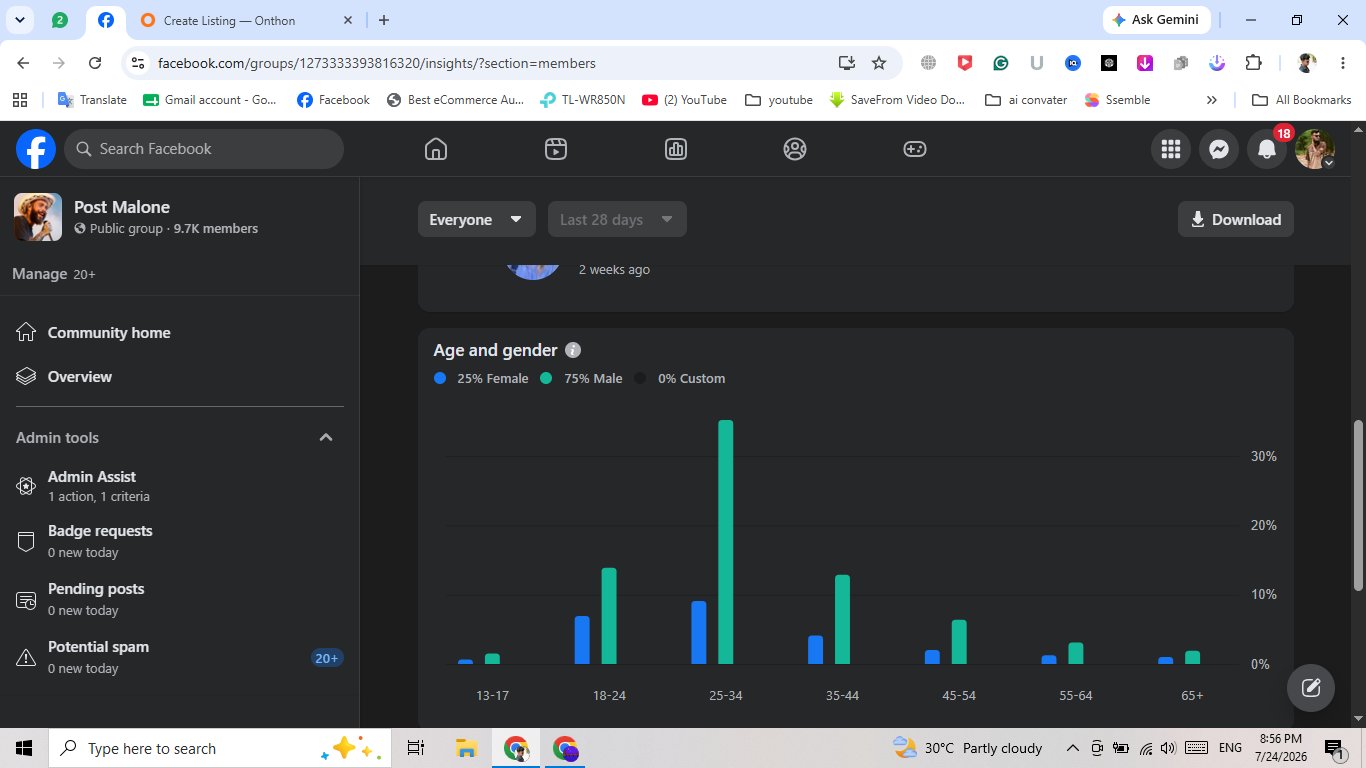Open Facebook notifications bell with 18 badge
Screen dimensions: 1366x768
1267,149
